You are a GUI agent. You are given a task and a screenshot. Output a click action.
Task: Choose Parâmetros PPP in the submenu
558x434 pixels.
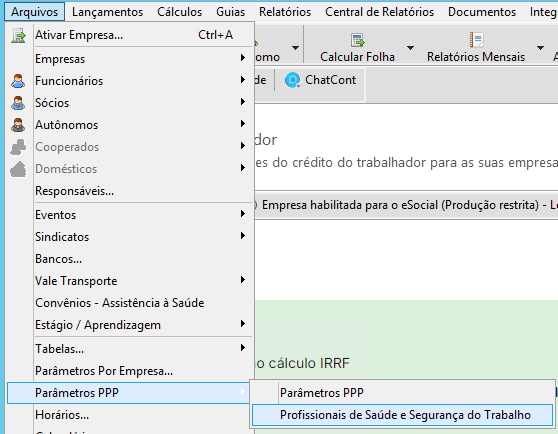(x=402, y=393)
